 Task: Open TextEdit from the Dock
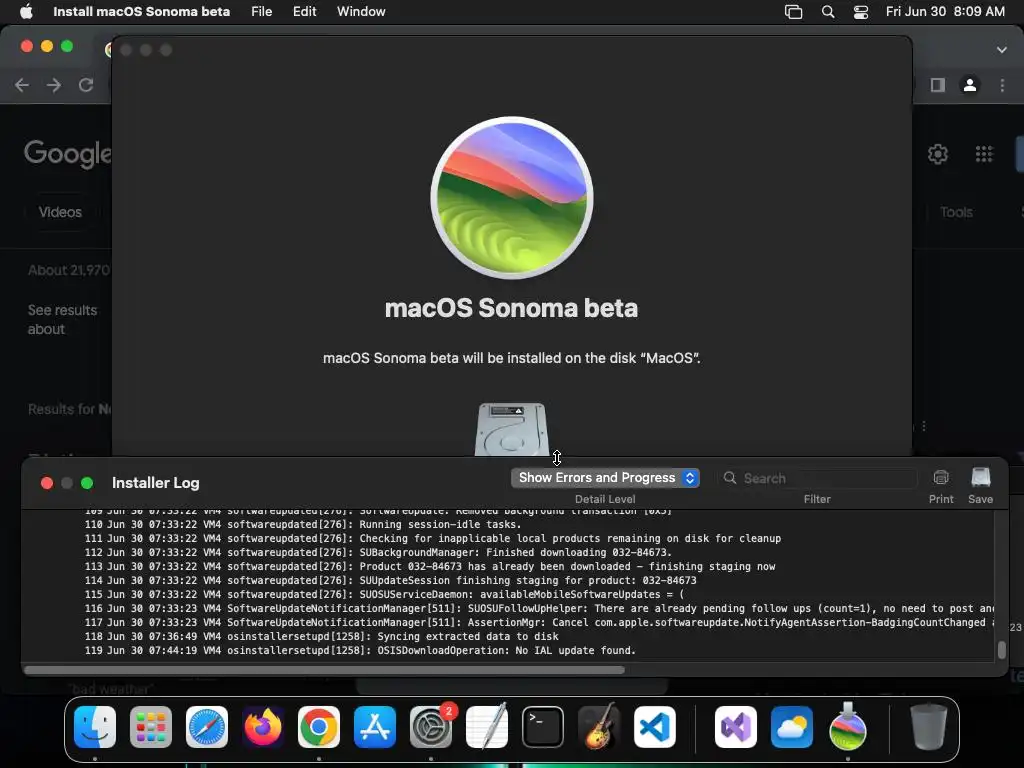pyautogui.click(x=487, y=727)
